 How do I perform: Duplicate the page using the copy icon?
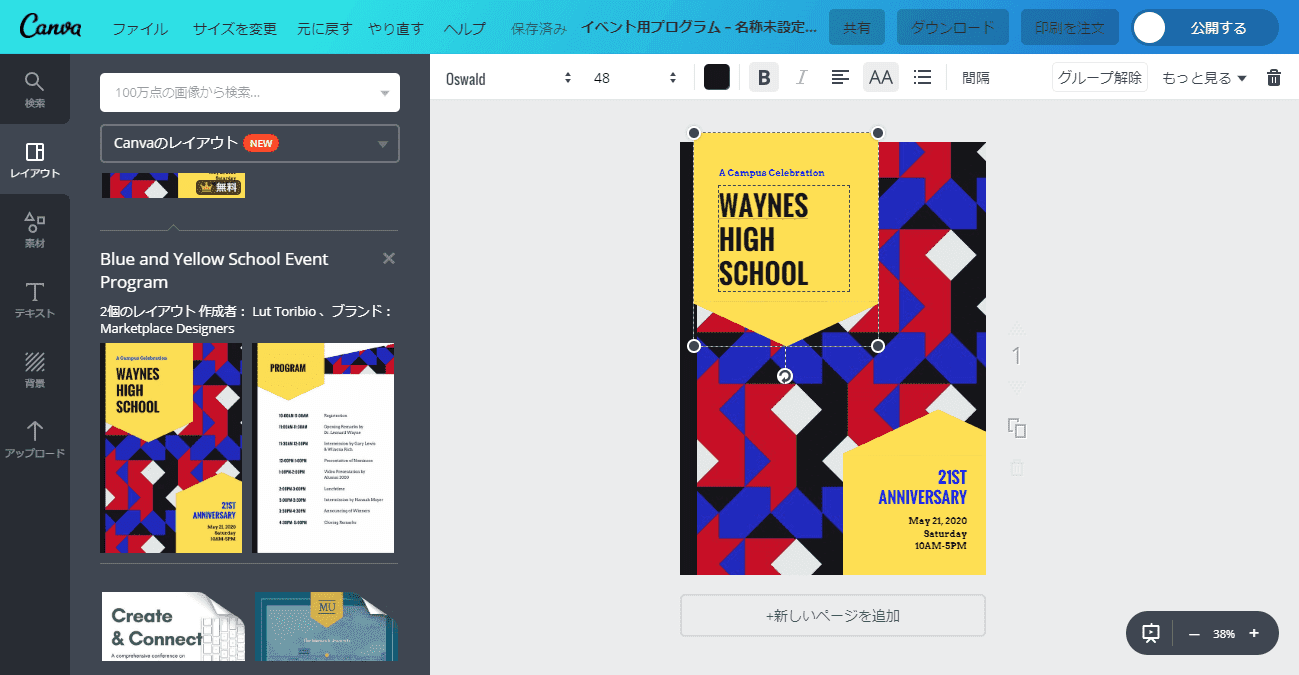coord(1016,428)
